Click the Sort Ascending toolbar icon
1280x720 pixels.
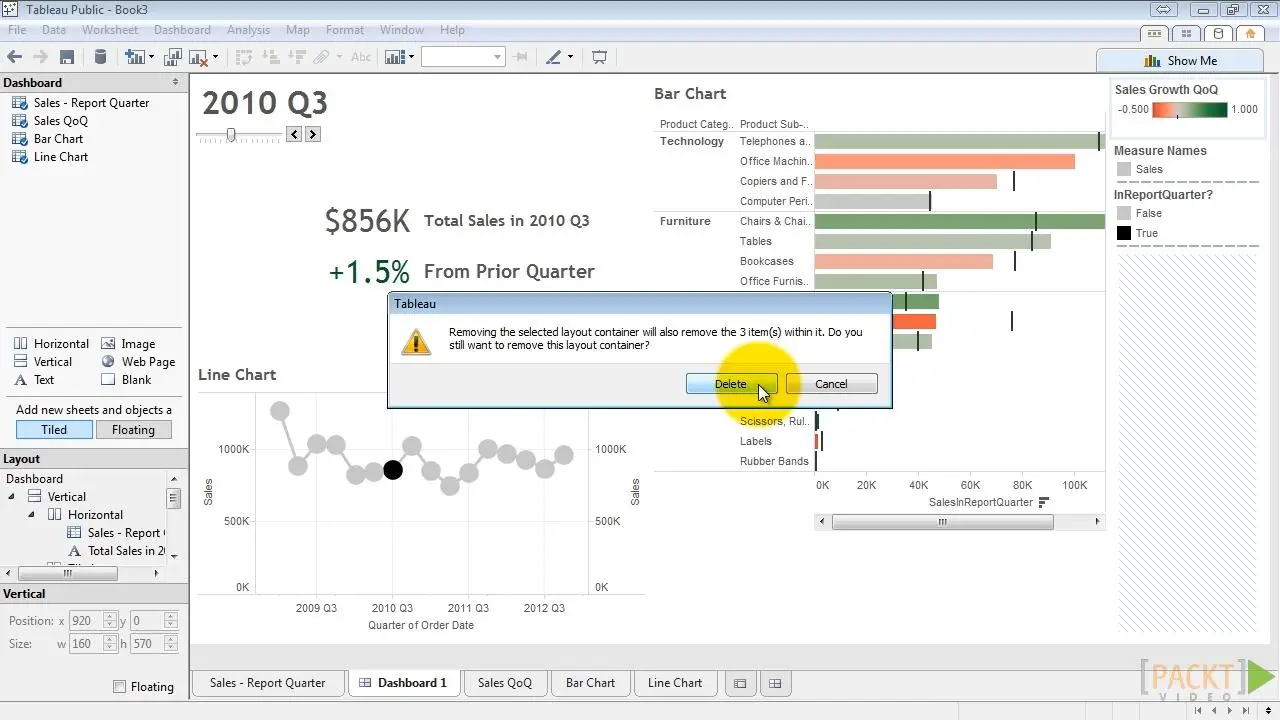270,57
